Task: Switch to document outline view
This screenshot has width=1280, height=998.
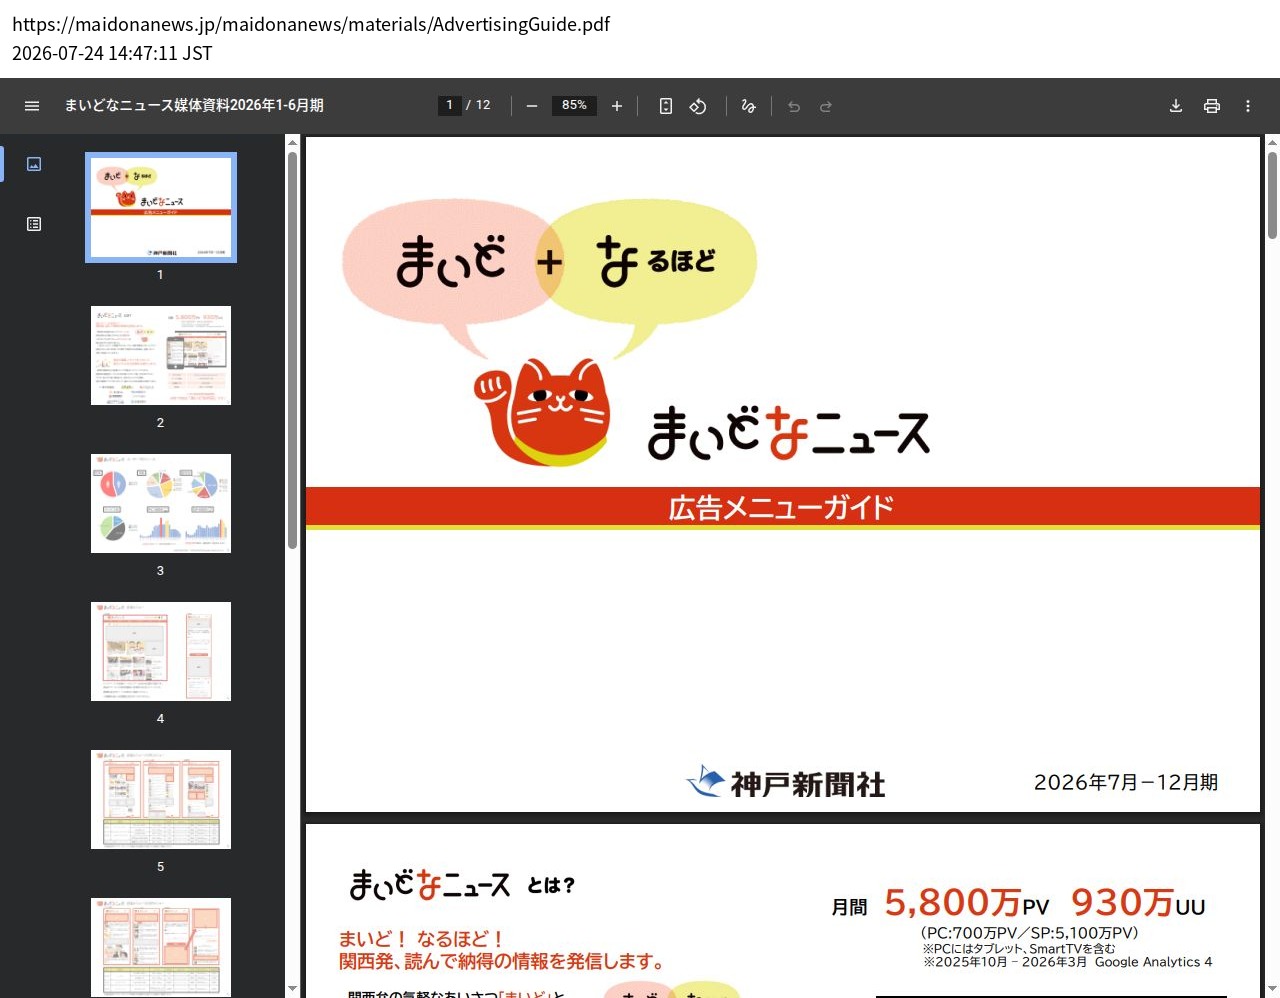Action: tap(34, 224)
